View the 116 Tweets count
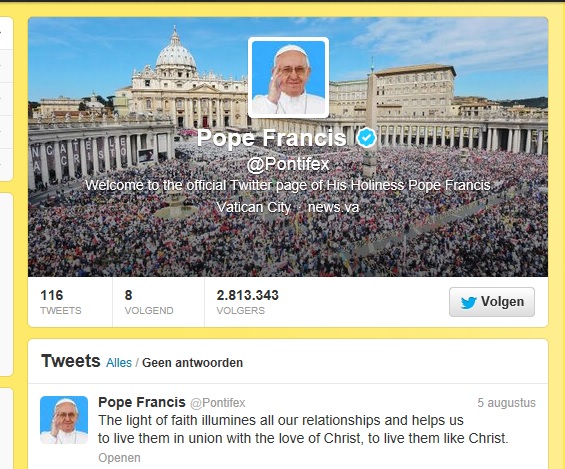This screenshot has width=565, height=469. [x=61, y=302]
